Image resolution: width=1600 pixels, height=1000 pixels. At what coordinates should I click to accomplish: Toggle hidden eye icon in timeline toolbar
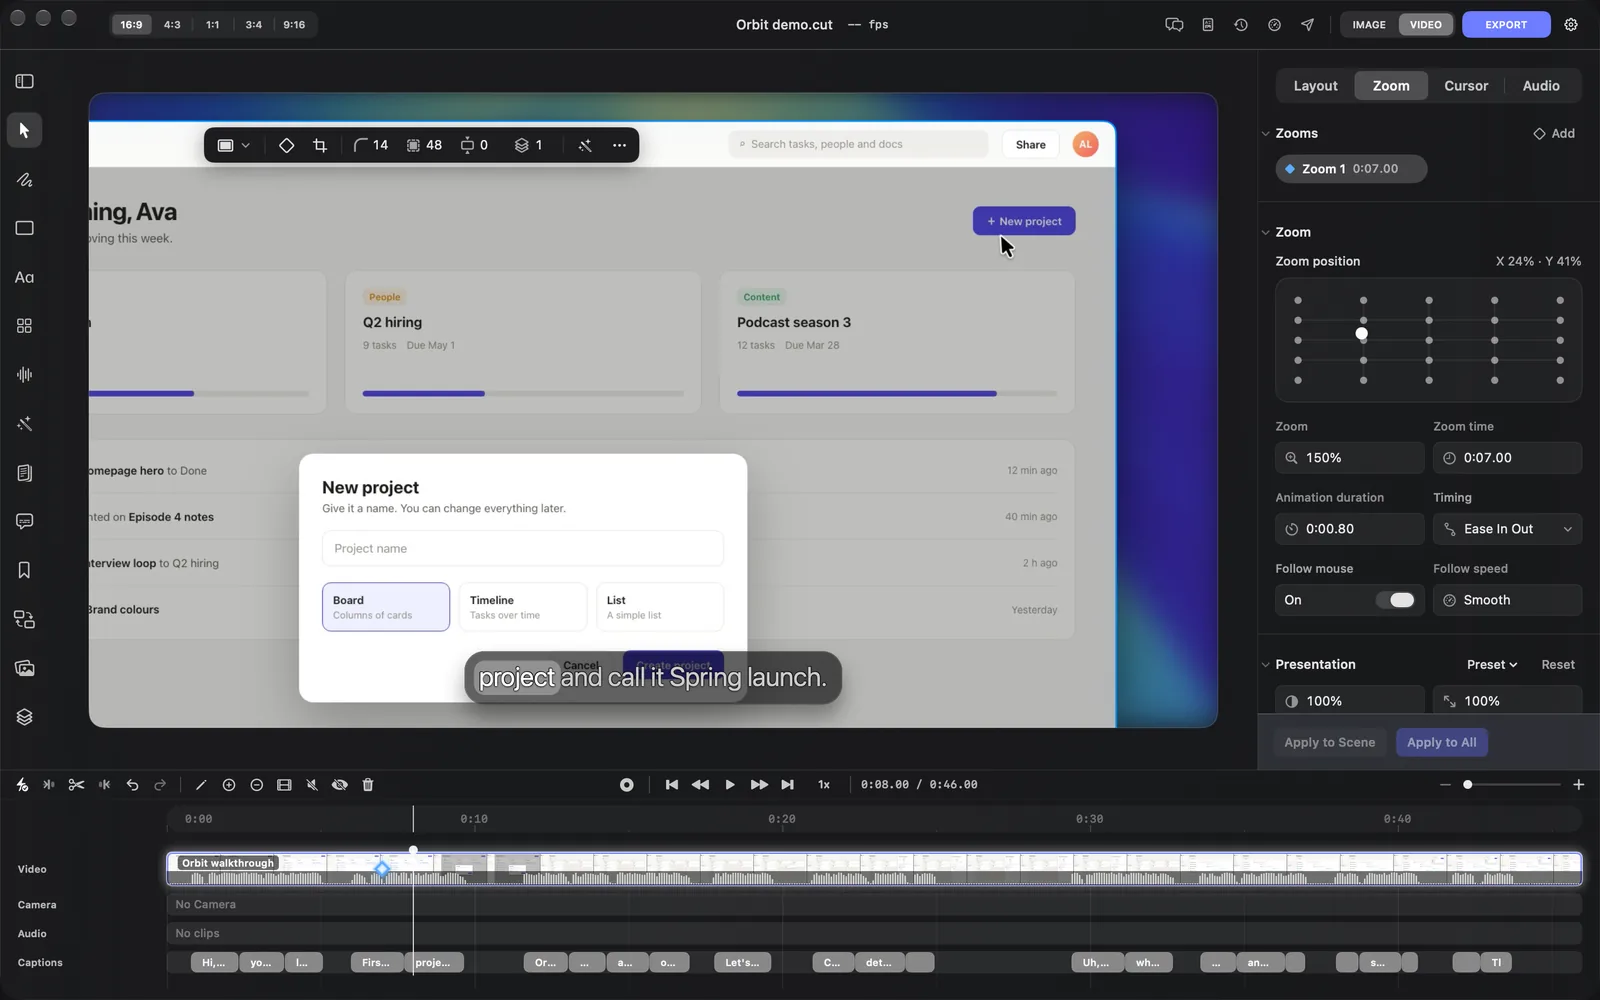[340, 785]
